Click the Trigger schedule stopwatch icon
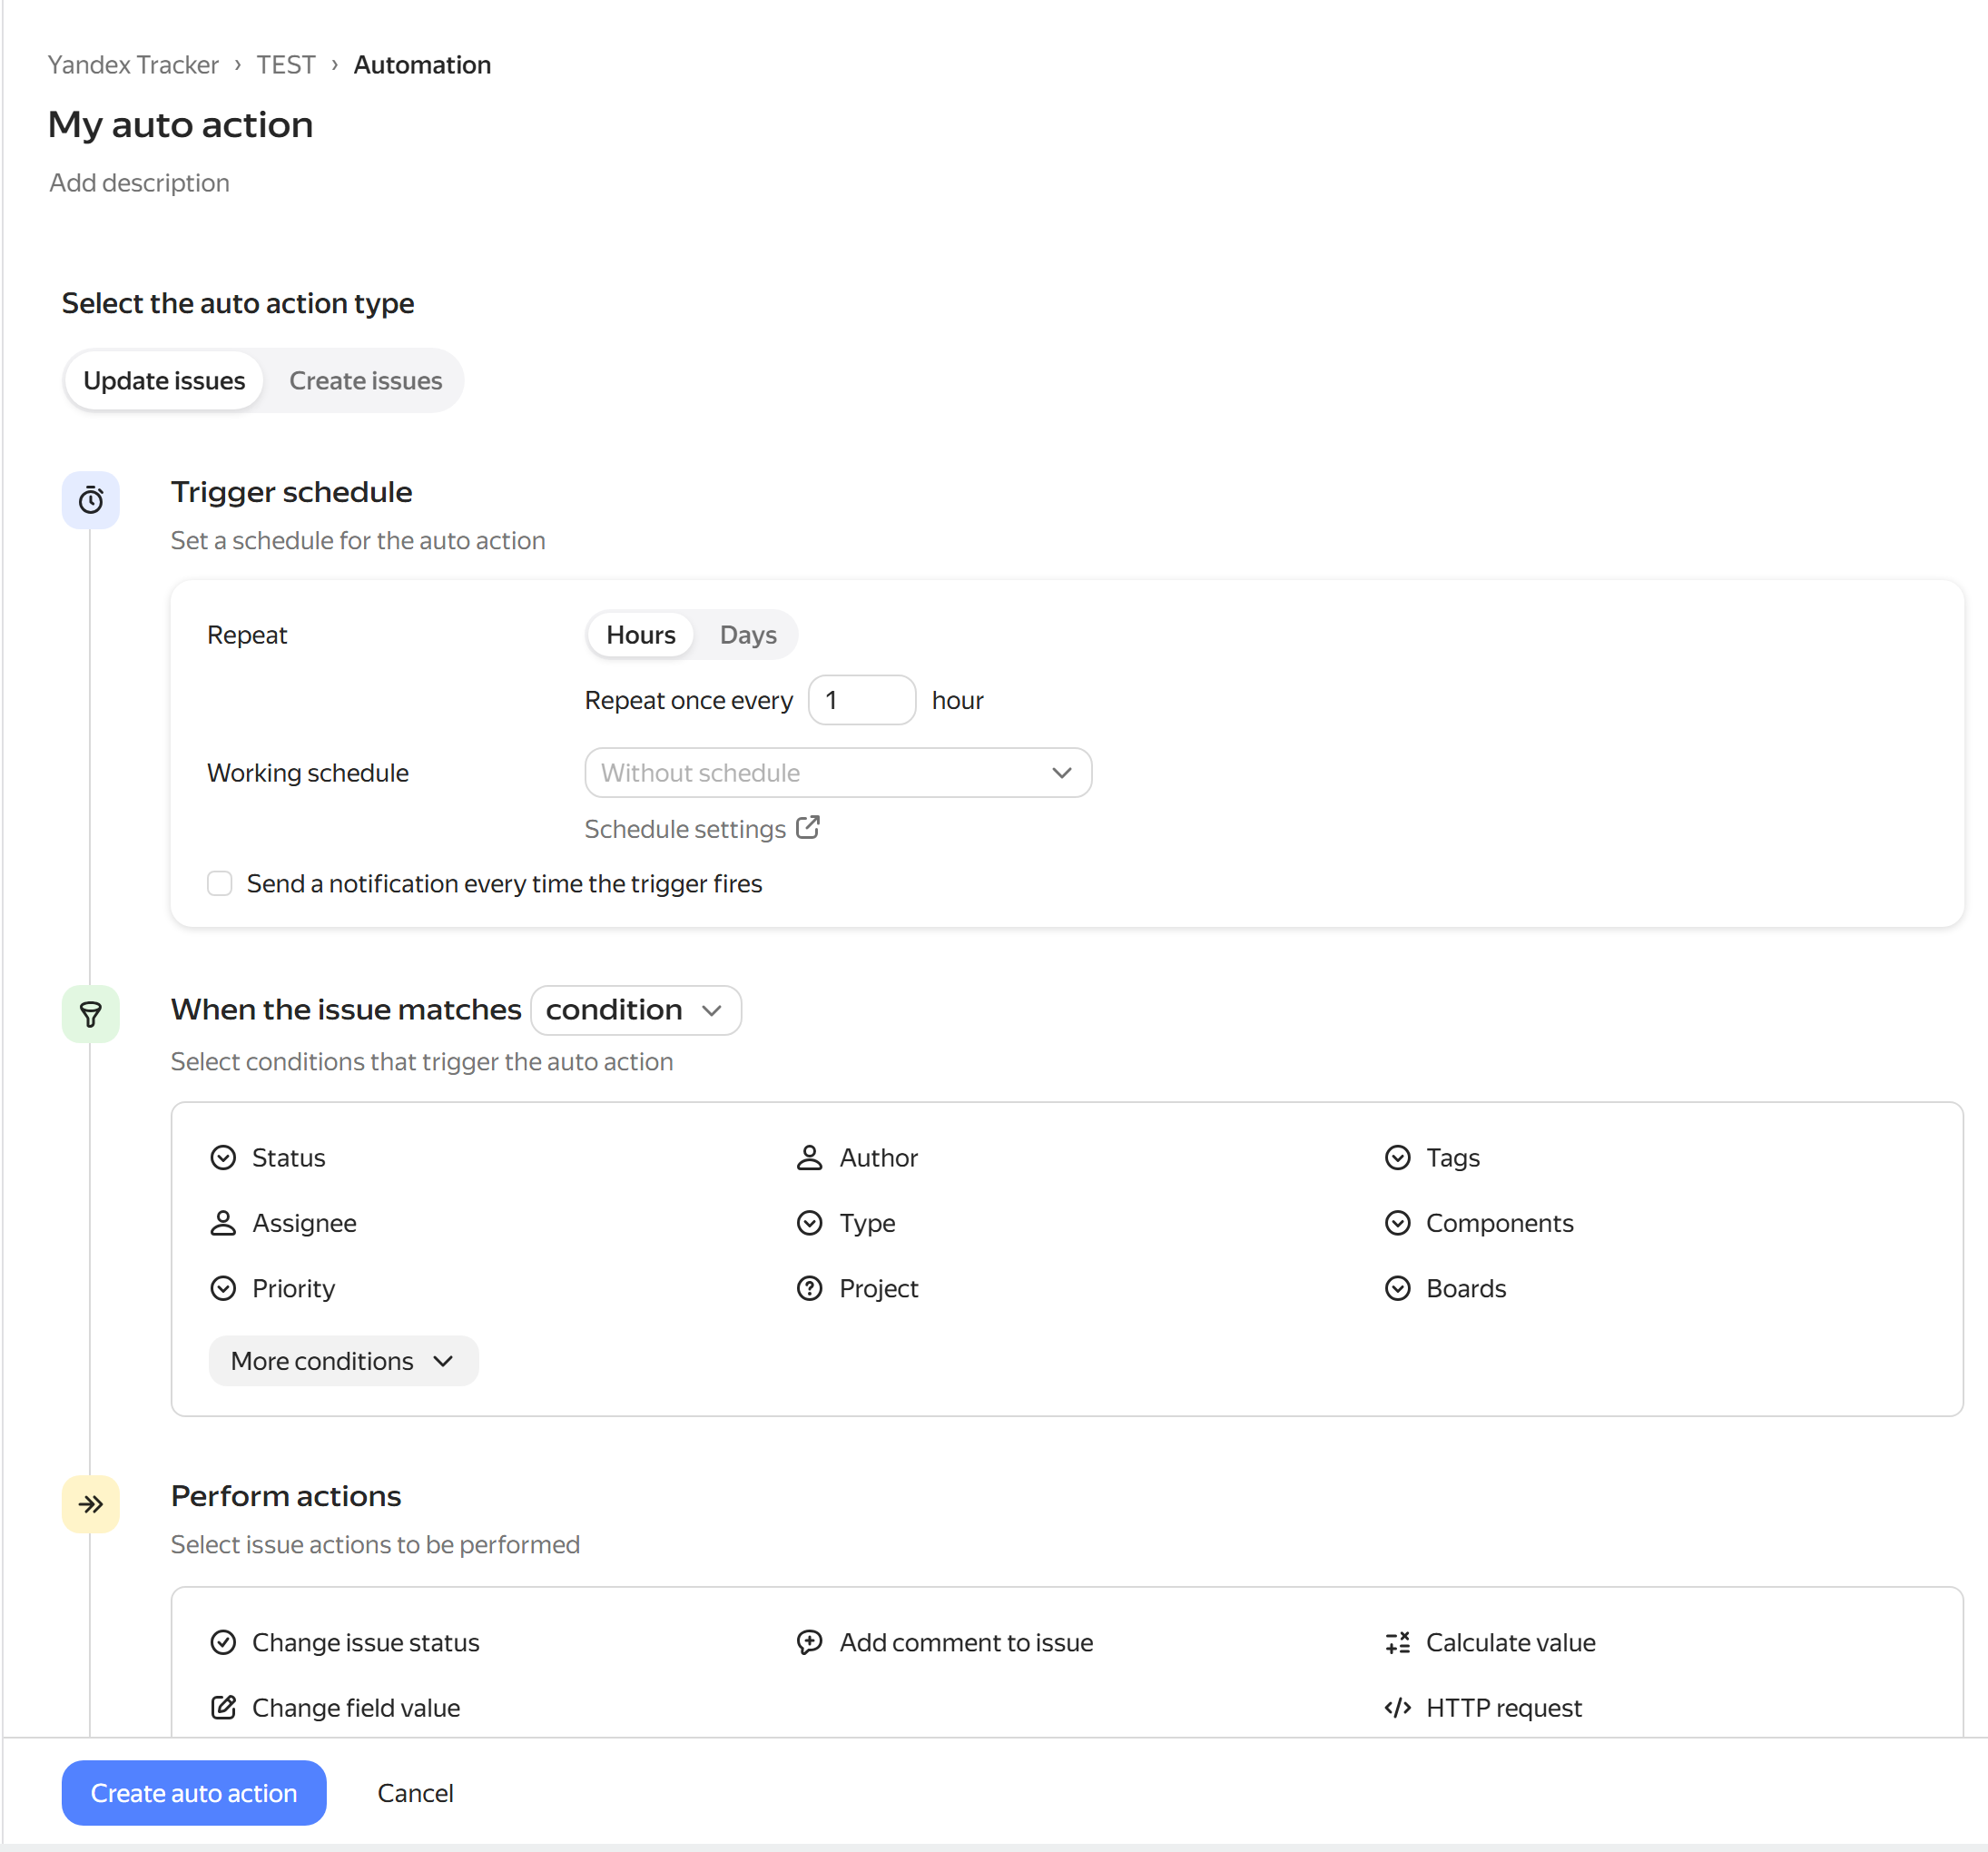 pos(91,500)
